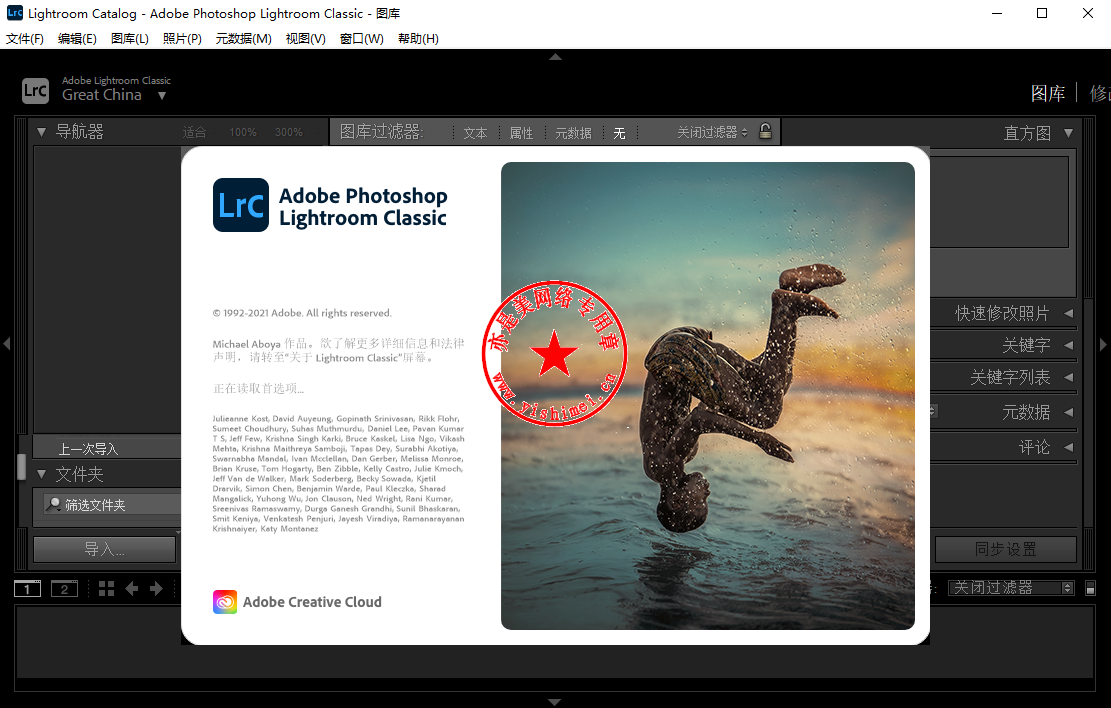This screenshot has height=708, width=1111.
Task: Set navigator zoom to 100%
Action: pyautogui.click(x=243, y=133)
